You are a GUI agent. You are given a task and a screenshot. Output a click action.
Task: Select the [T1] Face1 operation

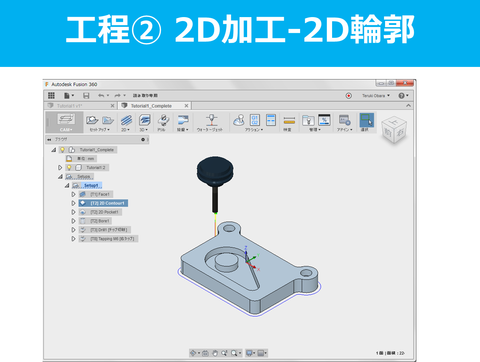[96, 194]
